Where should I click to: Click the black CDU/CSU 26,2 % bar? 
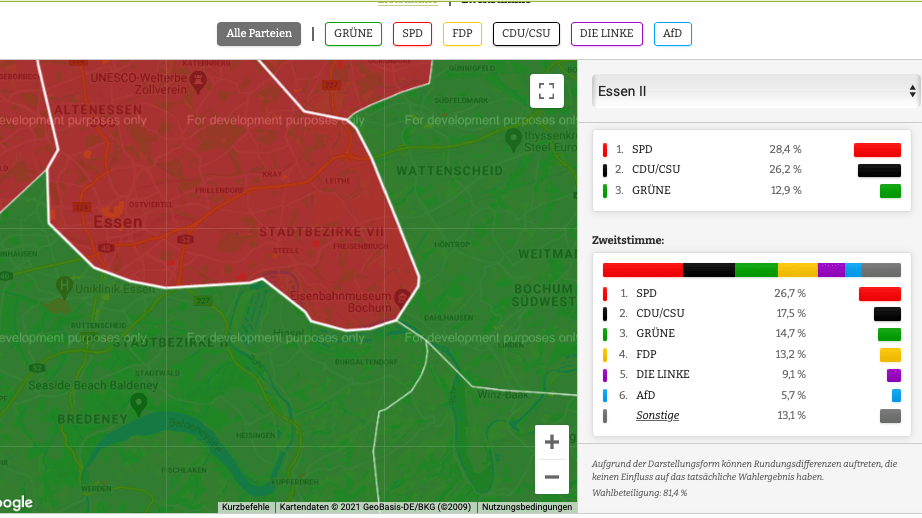click(879, 171)
